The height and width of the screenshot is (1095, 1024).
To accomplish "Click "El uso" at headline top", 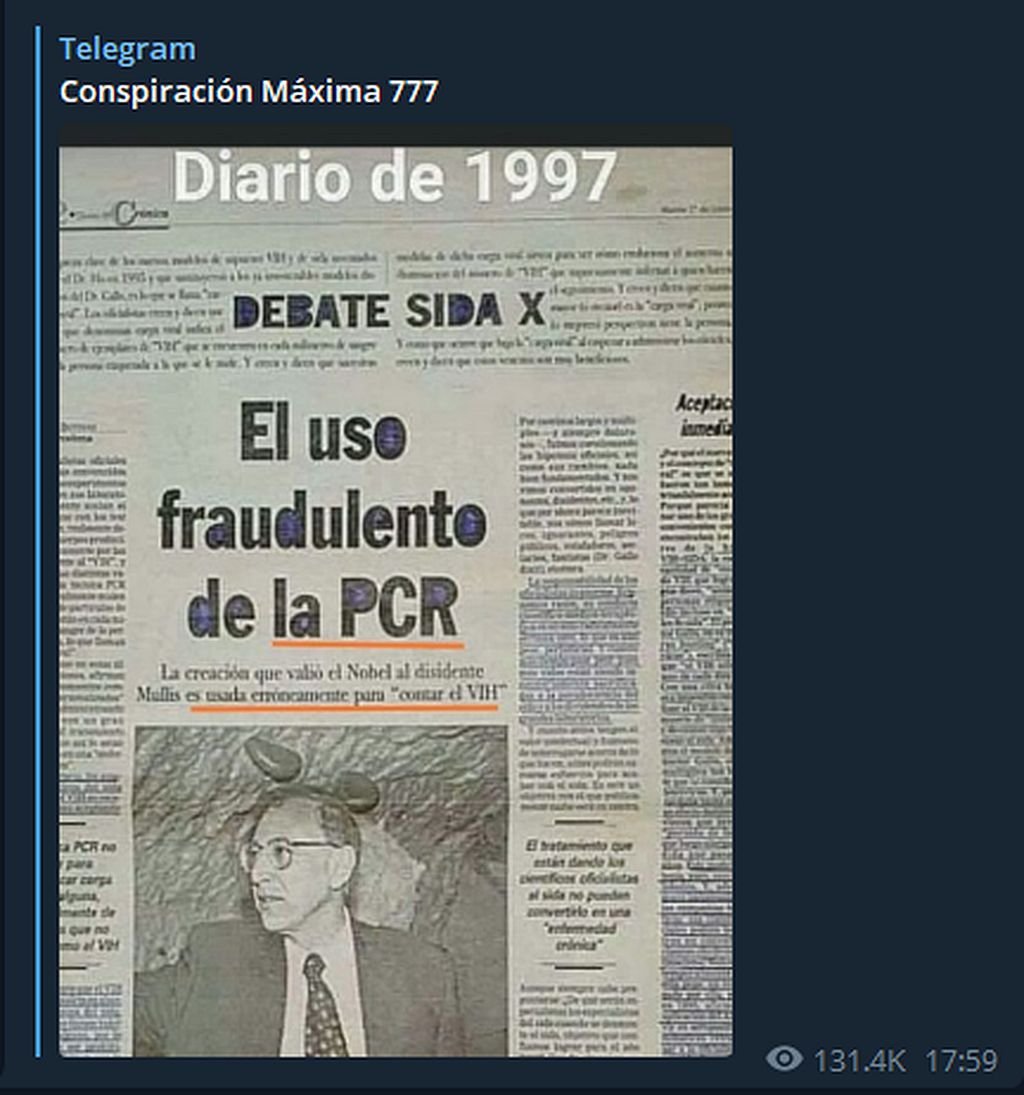I will pos(323,432).
